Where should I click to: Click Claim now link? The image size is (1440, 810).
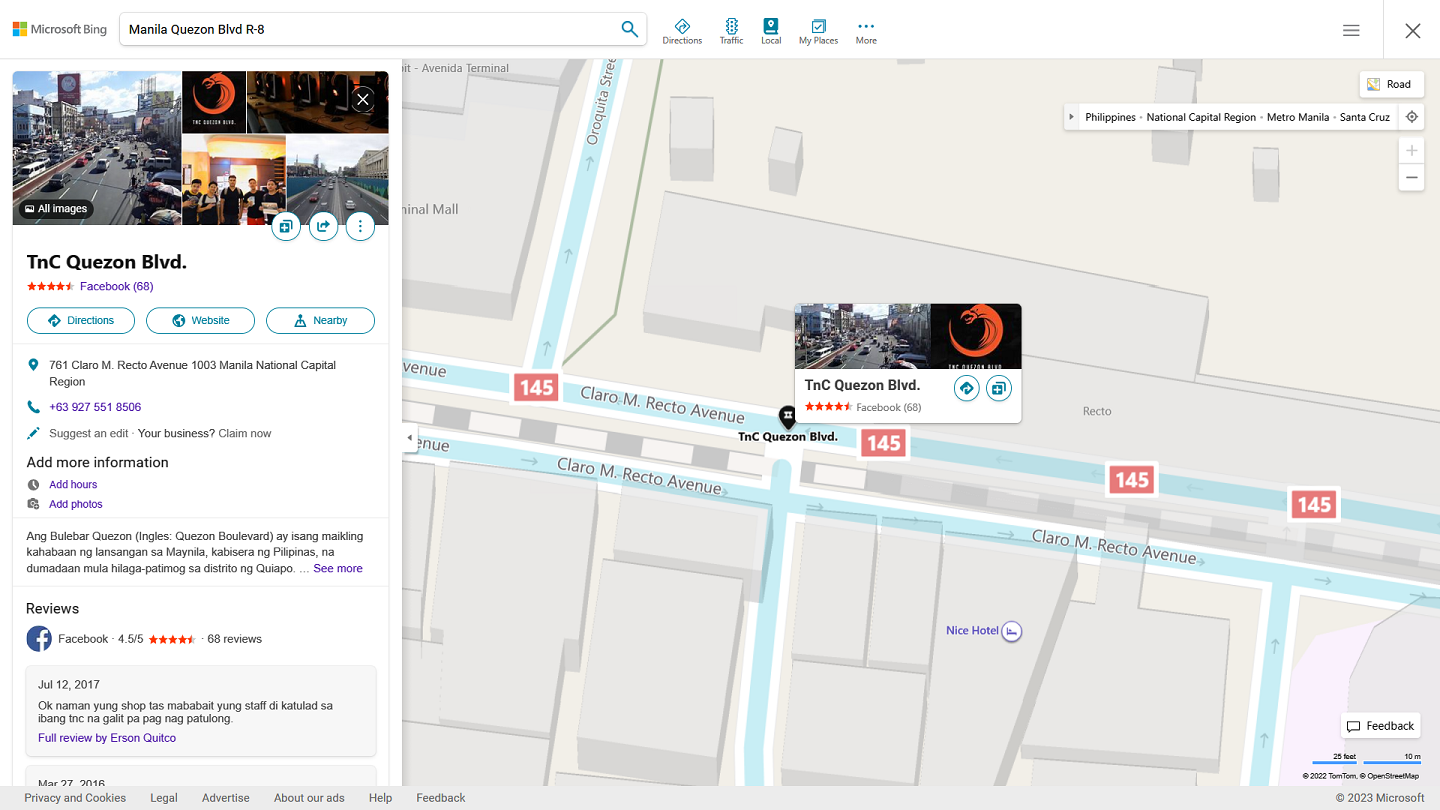pyautogui.click(x=245, y=433)
